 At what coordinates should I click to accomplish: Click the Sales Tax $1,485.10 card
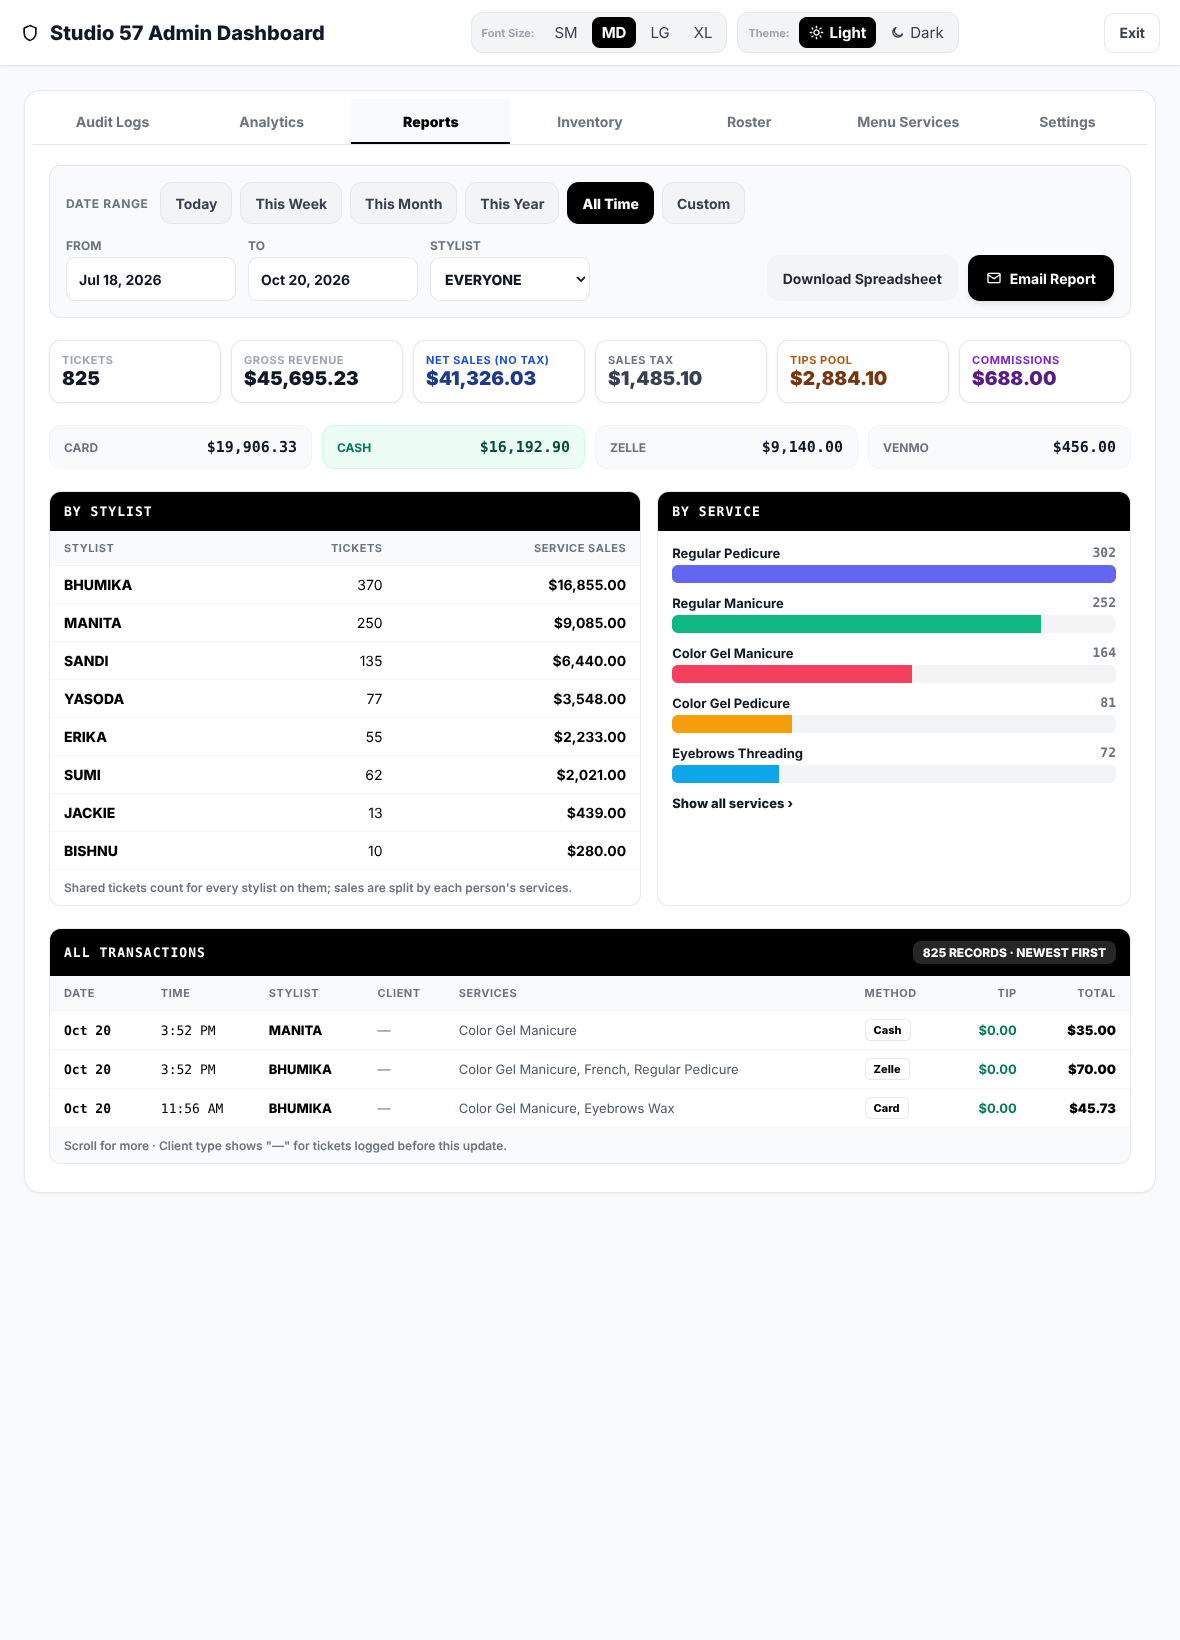(x=681, y=371)
